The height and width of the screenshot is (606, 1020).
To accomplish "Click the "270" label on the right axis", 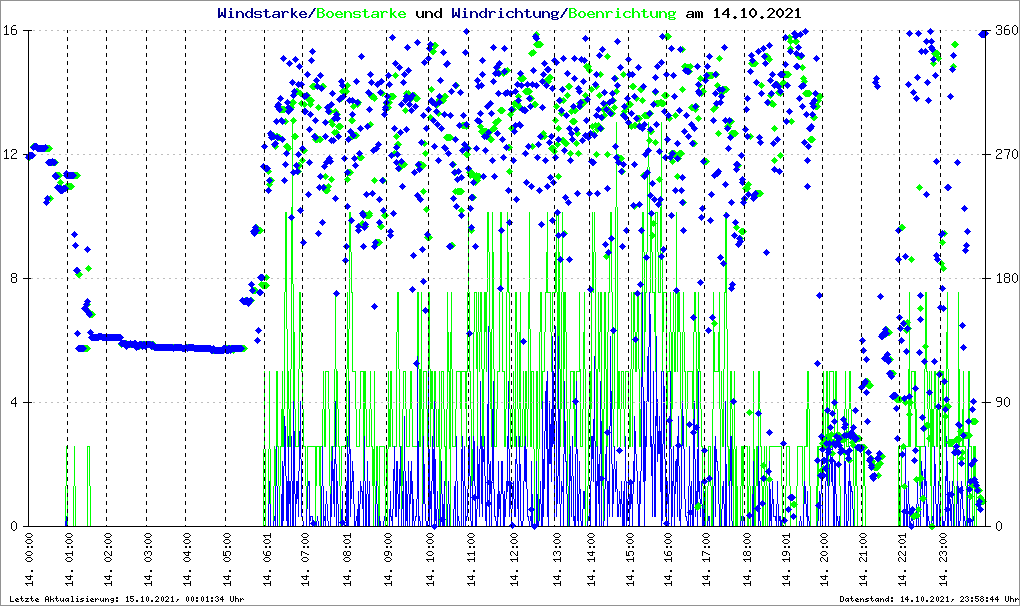I will (x=1005, y=155).
